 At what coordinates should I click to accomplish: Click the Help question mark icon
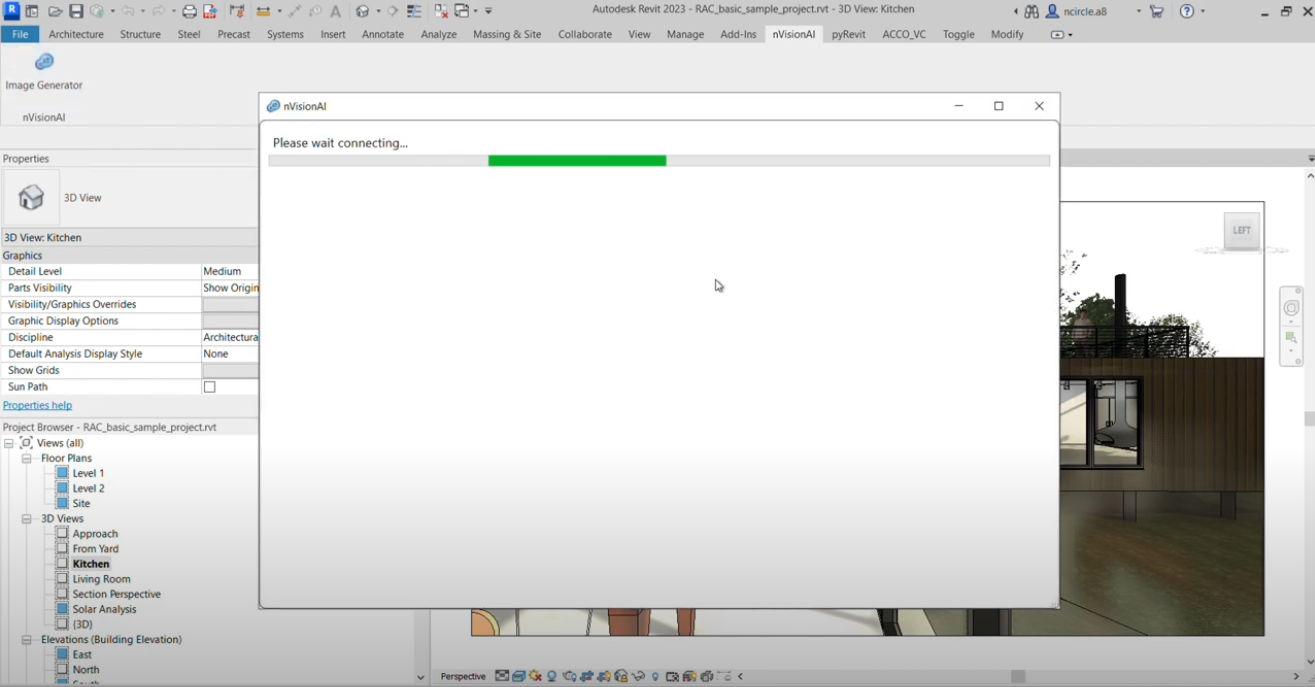[1186, 11]
